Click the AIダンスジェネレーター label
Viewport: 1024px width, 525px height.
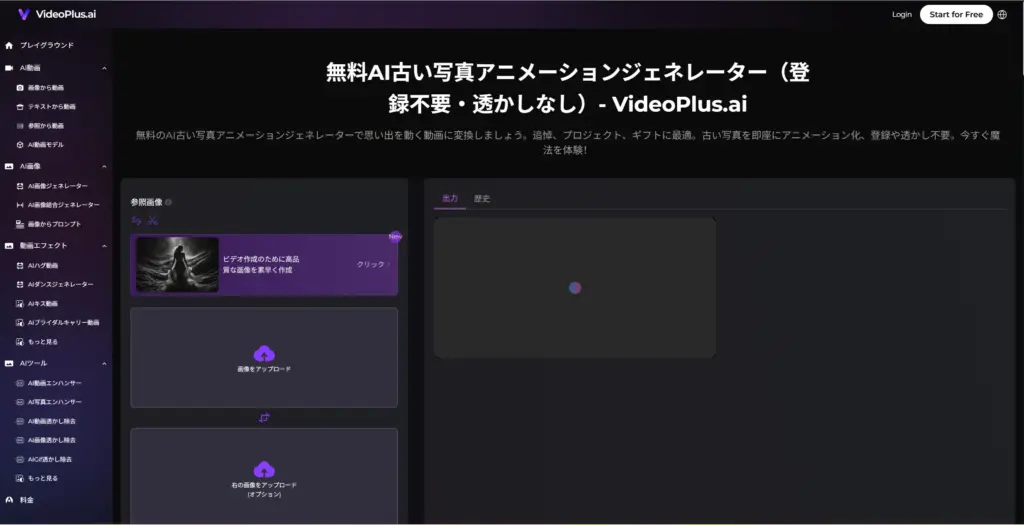pos(60,285)
